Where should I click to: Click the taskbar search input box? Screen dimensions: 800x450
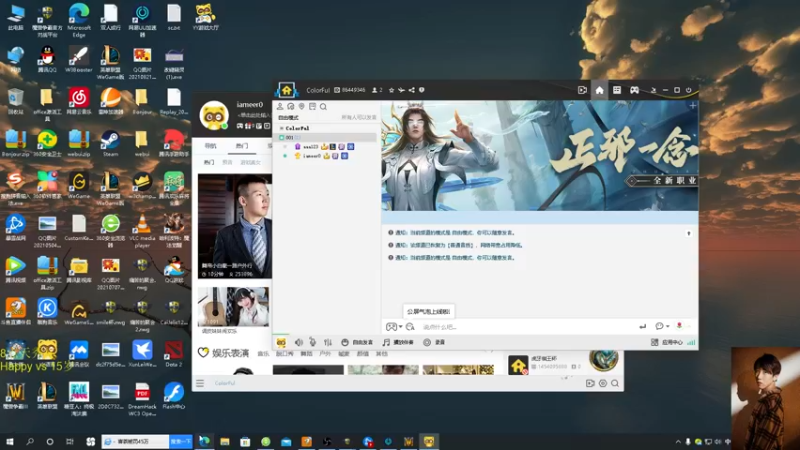click(x=136, y=441)
